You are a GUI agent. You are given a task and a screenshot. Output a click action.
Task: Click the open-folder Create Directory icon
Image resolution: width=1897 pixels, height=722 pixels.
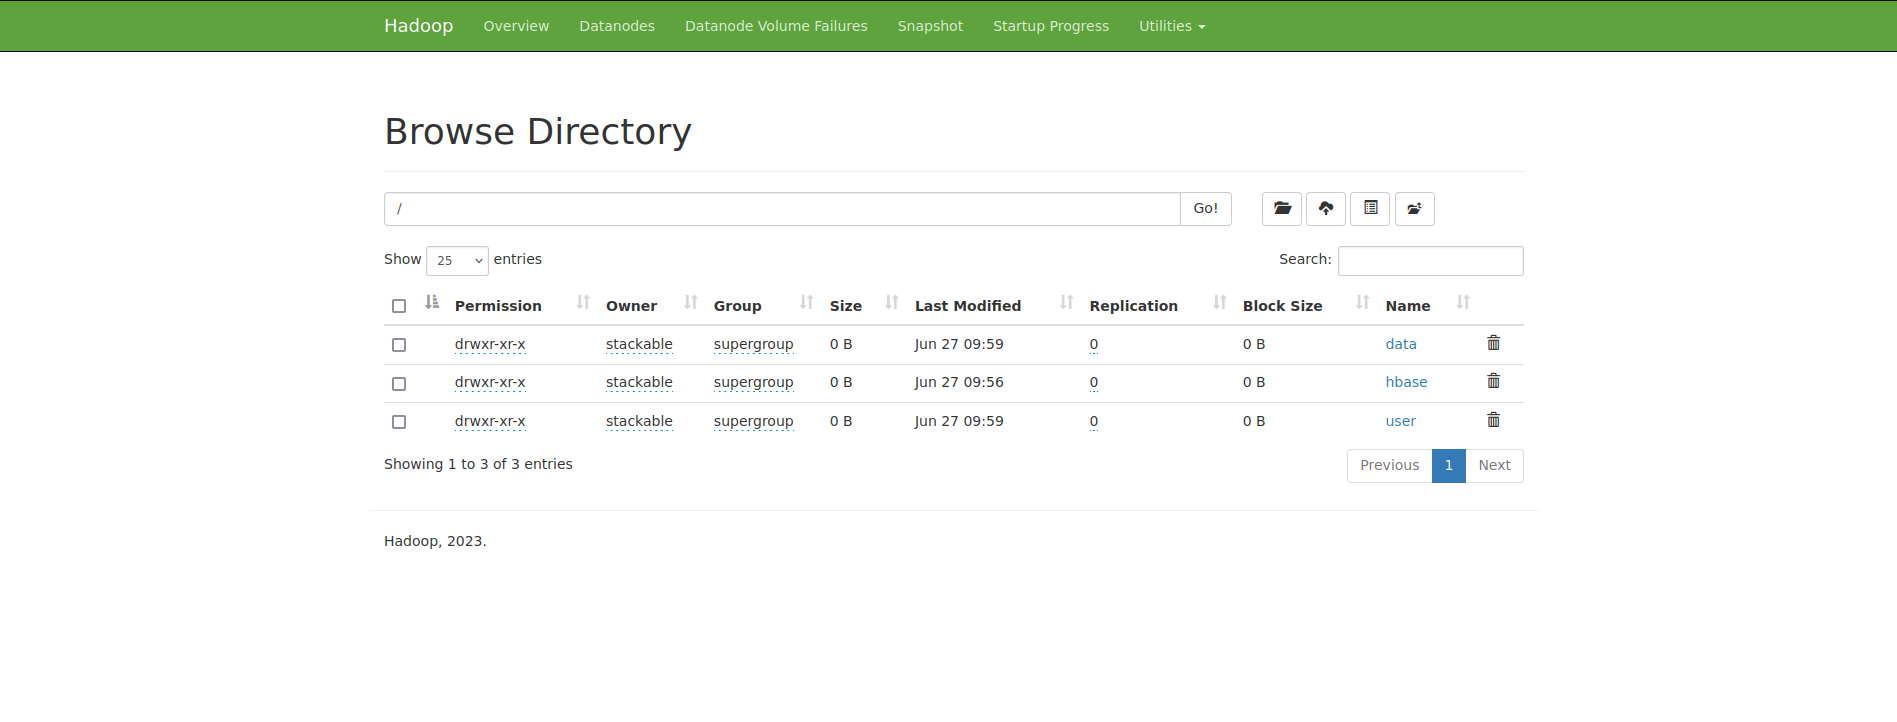click(x=1281, y=209)
